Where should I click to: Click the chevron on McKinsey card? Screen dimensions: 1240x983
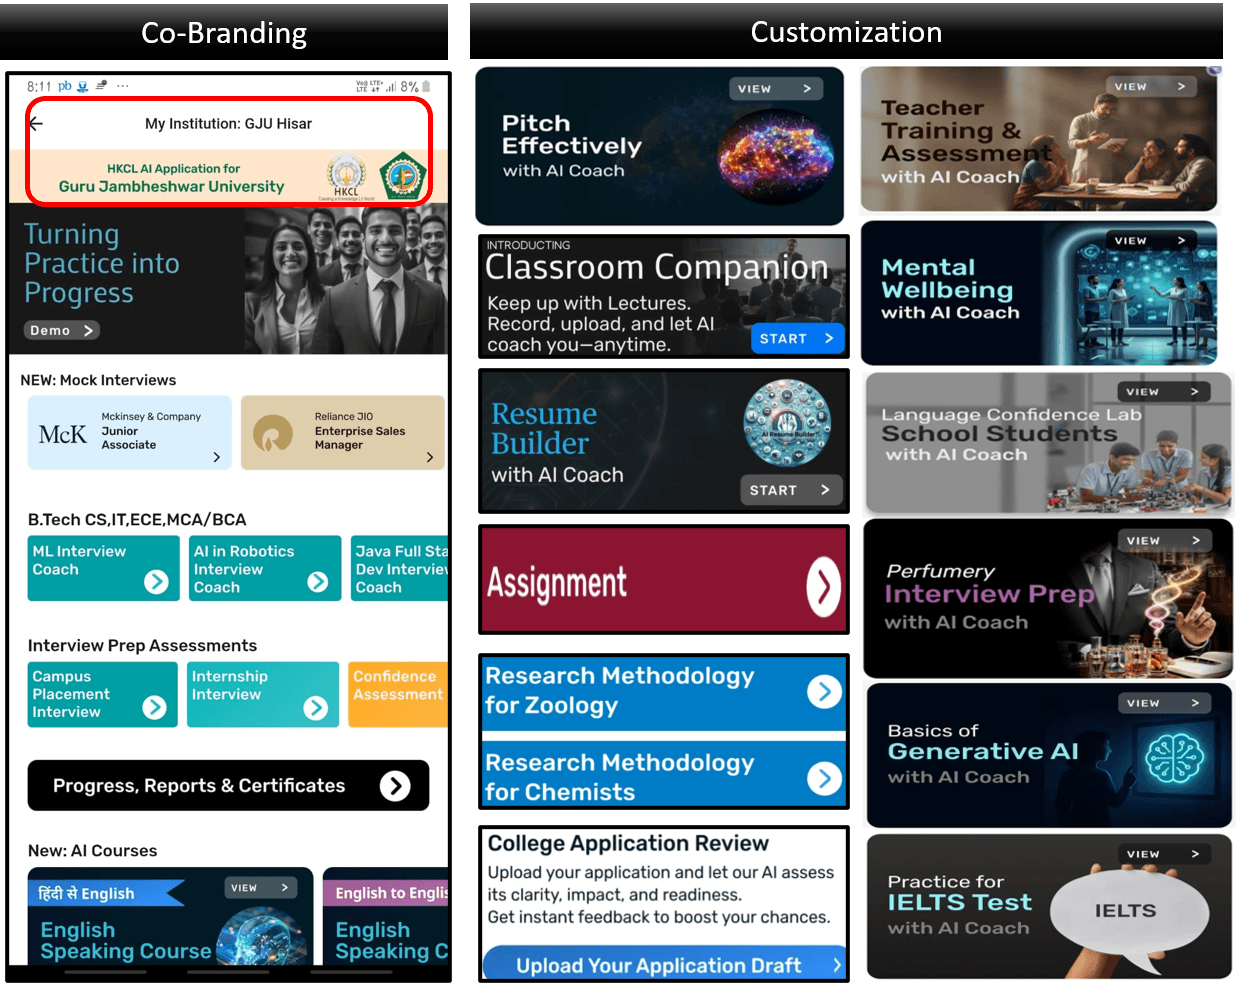coord(217,457)
